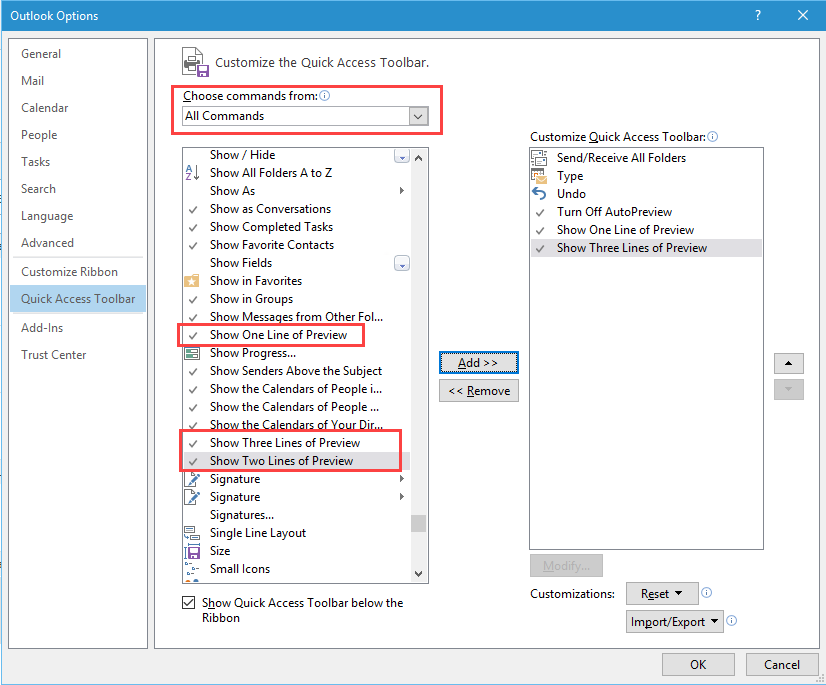Select the Show Progress icon in commands list

coord(192,353)
